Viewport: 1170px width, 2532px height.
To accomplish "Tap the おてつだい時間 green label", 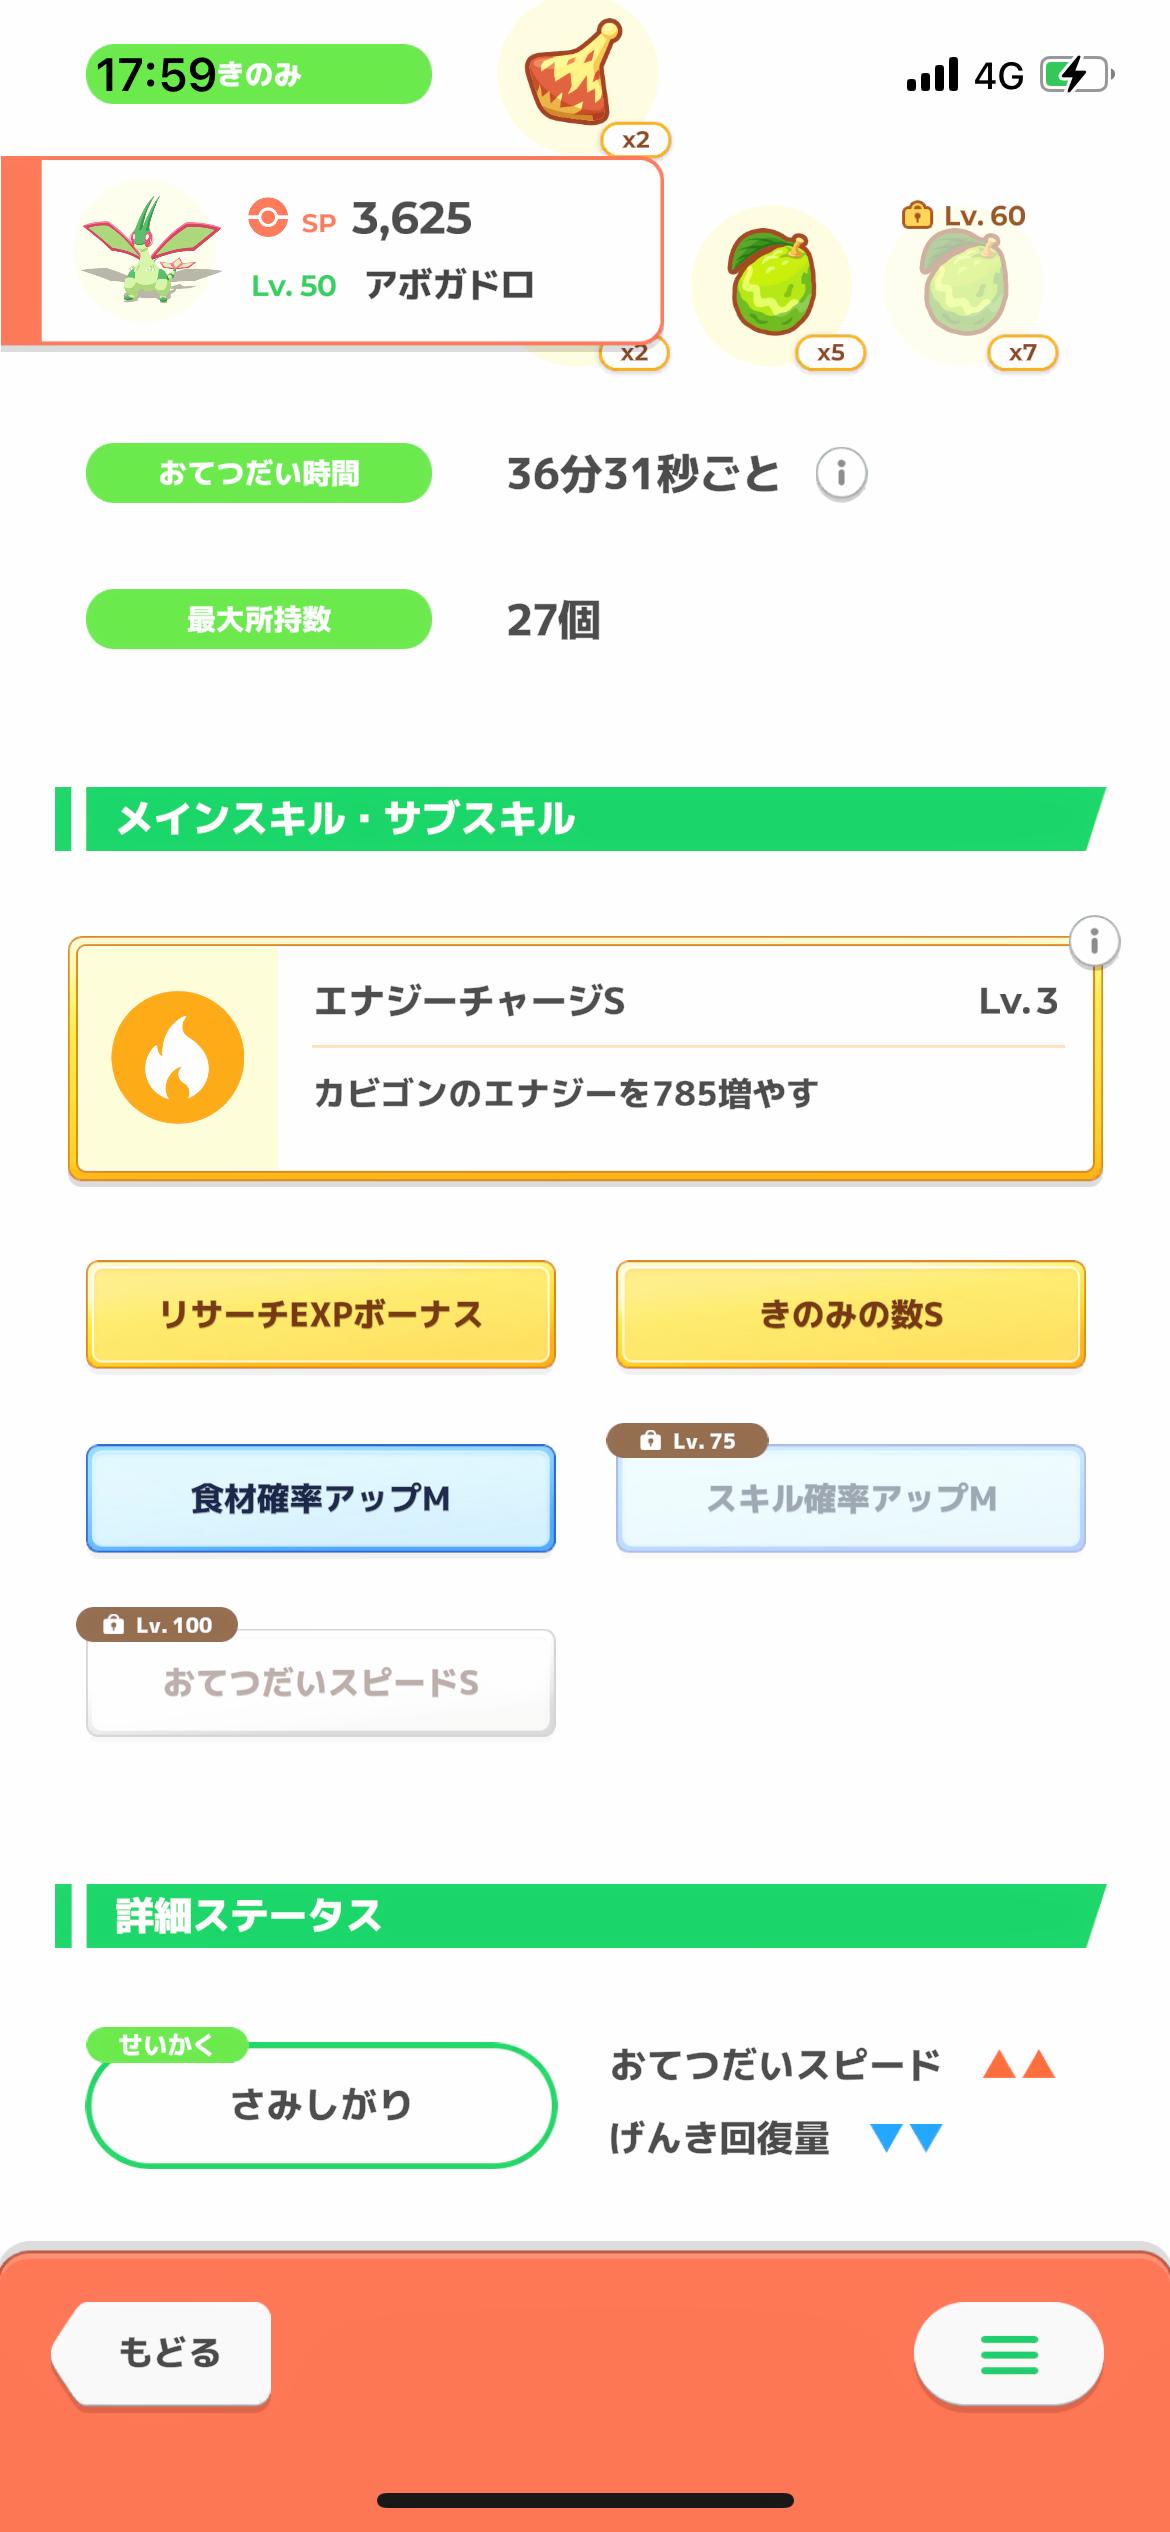I will coord(259,473).
